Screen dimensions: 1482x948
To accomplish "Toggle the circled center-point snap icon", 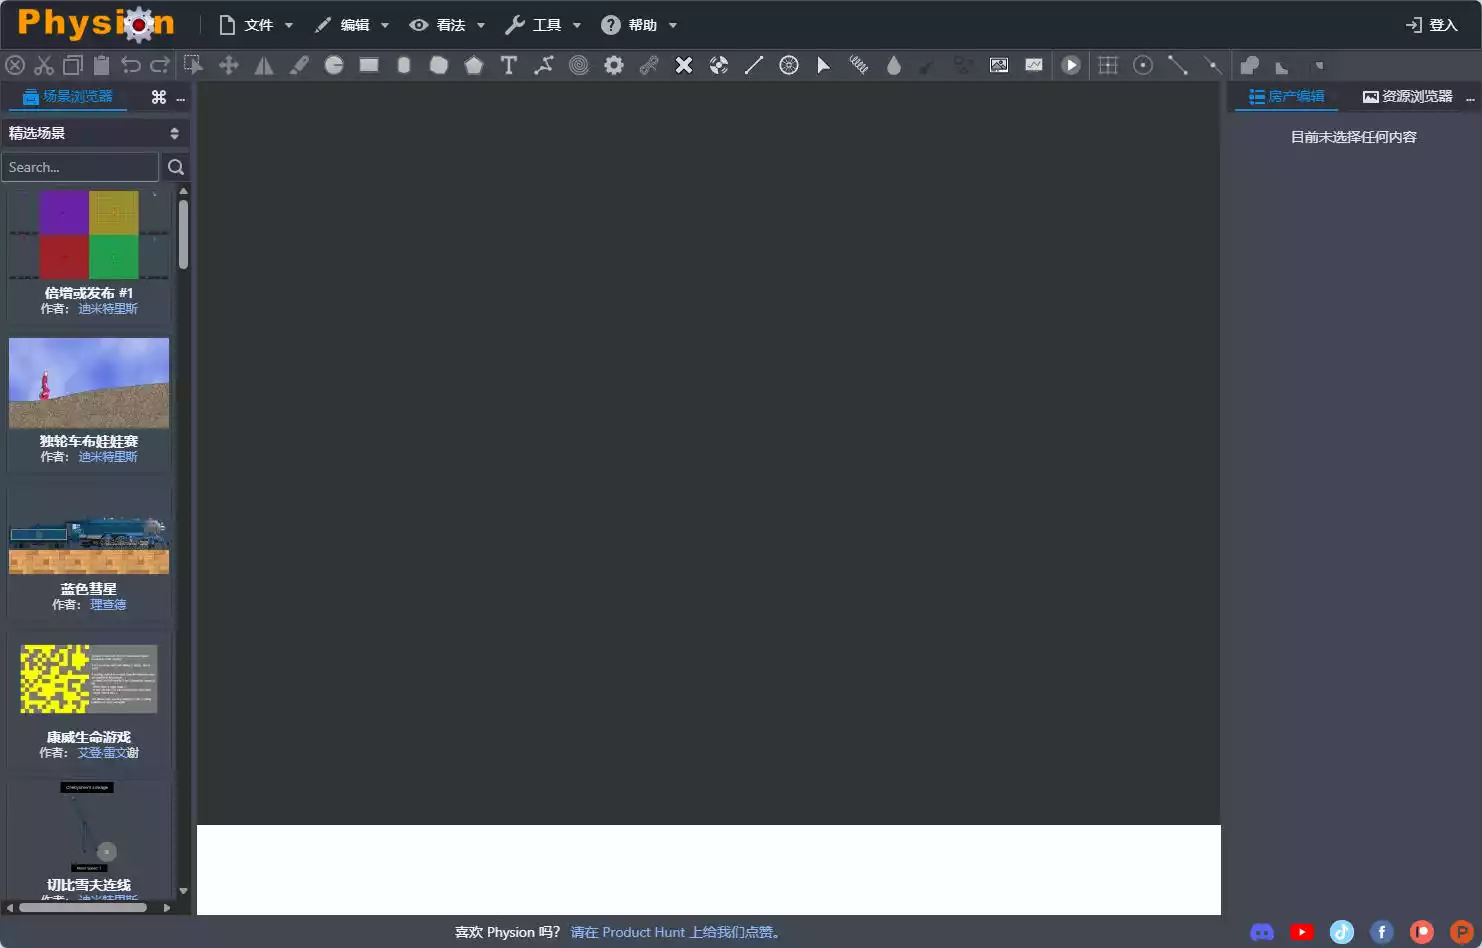I will 1143,65.
